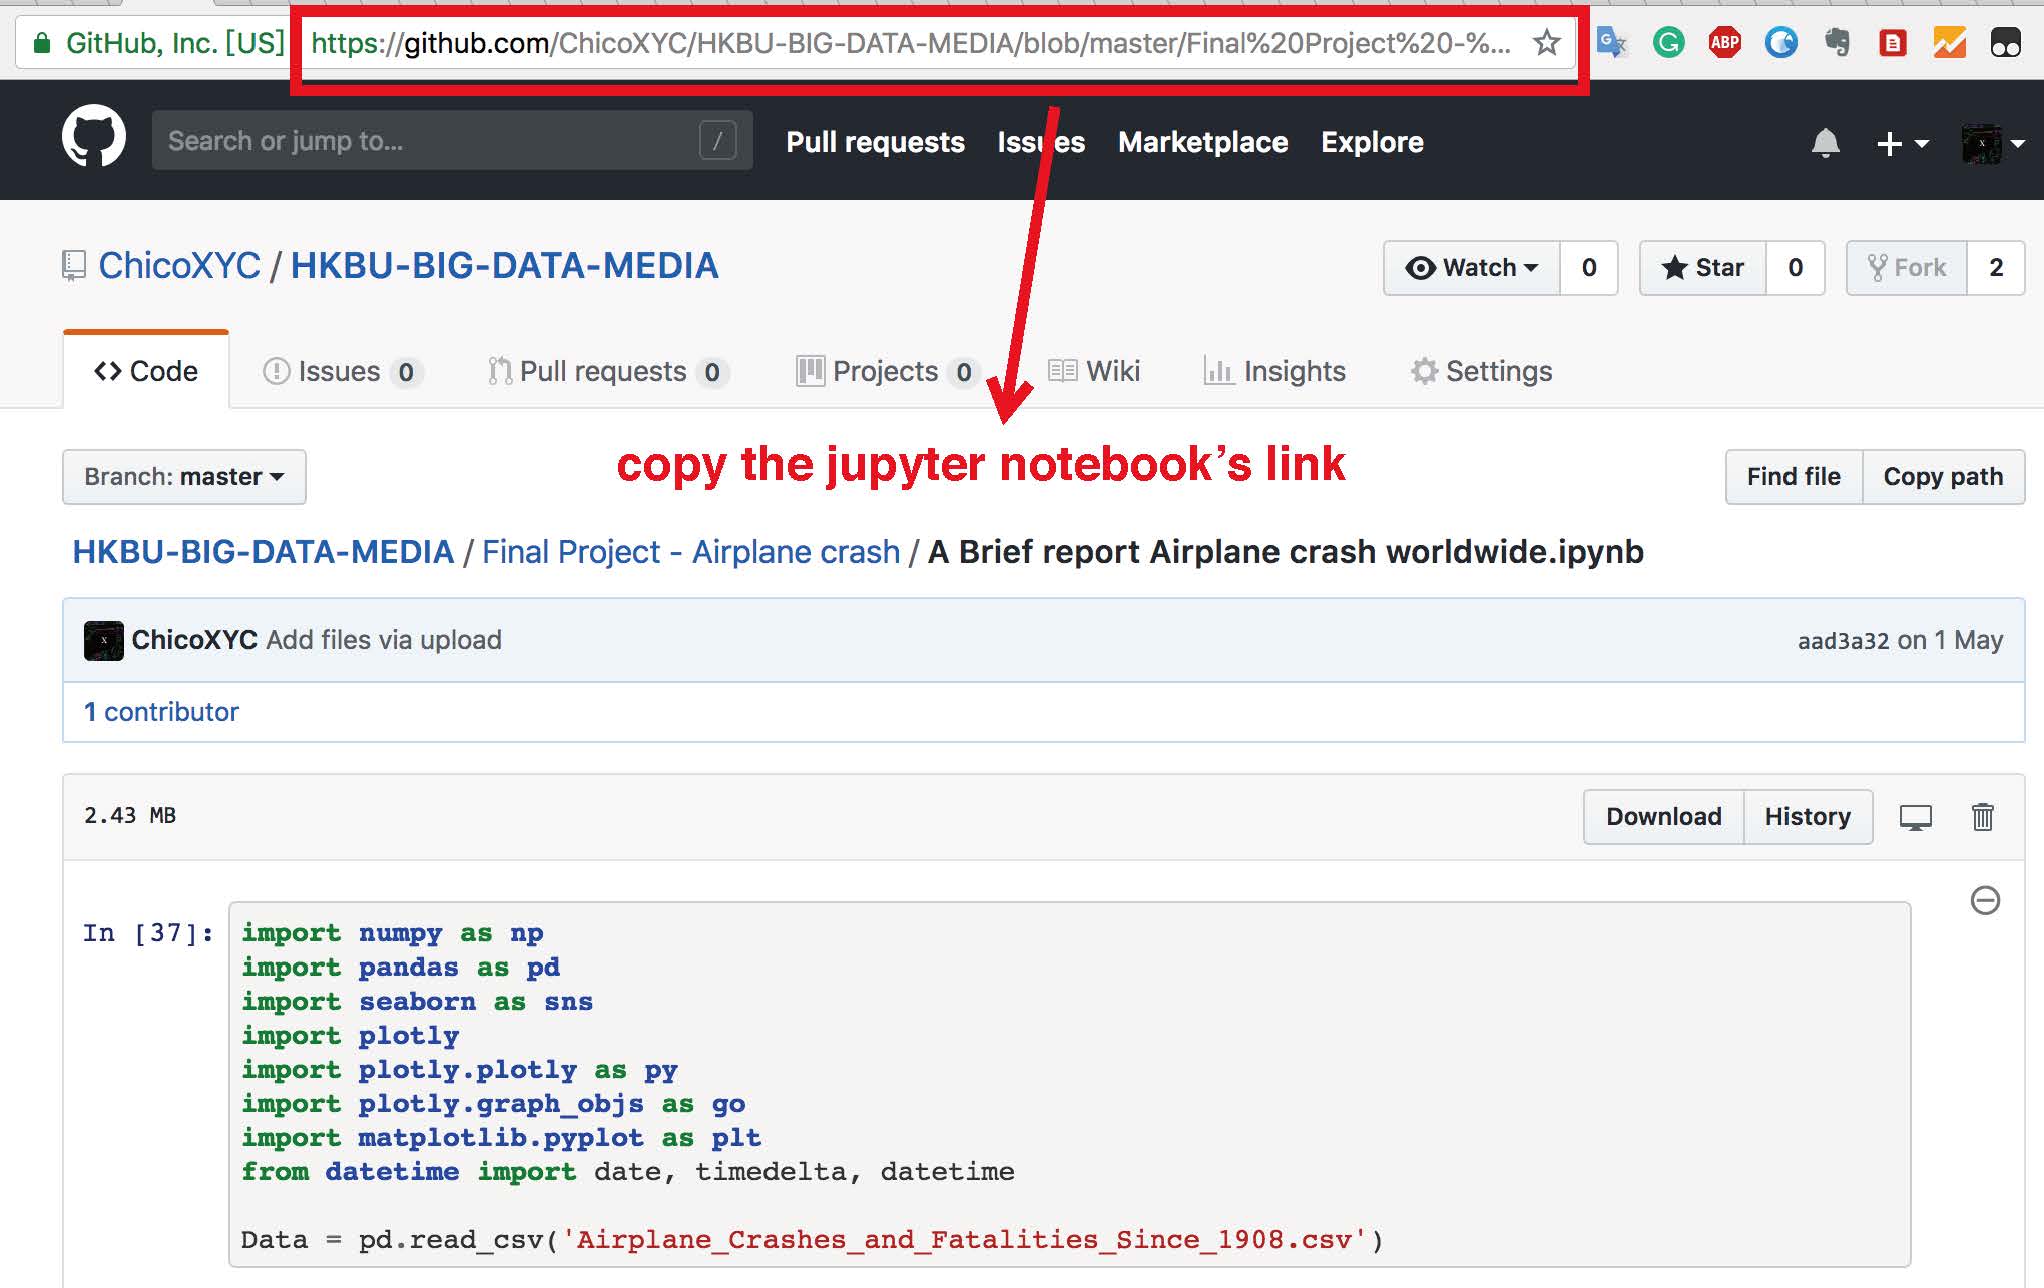This screenshot has width=2044, height=1288.
Task: Click the Adblock Plus extension icon
Action: pos(1724,43)
